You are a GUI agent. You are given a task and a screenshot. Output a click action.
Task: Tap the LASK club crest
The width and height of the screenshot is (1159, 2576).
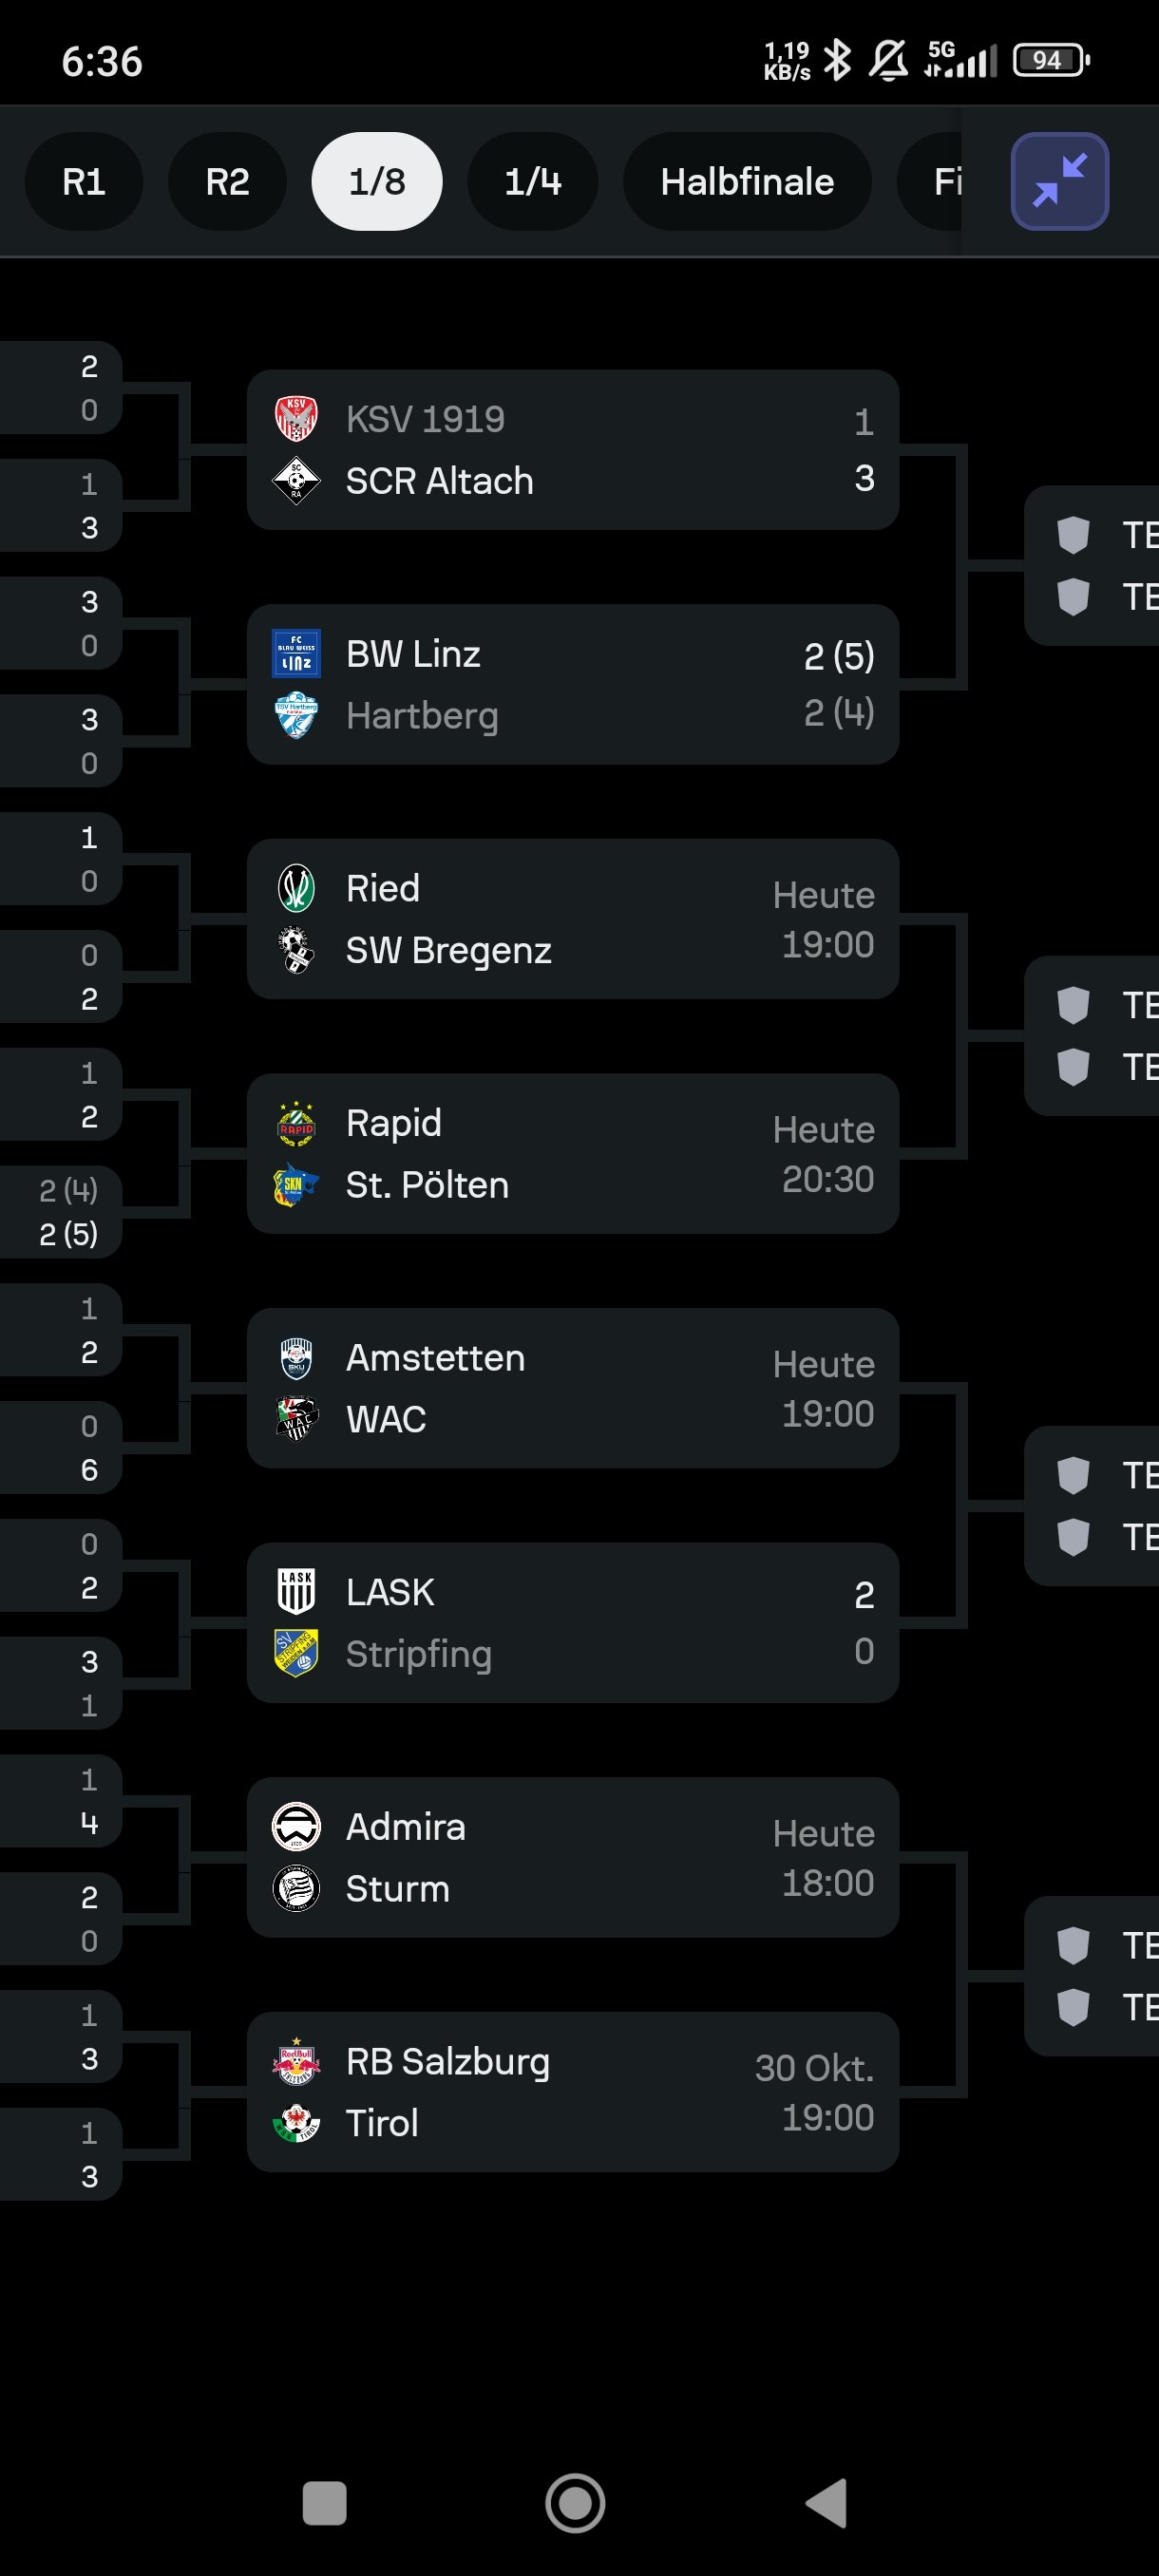(x=296, y=1592)
